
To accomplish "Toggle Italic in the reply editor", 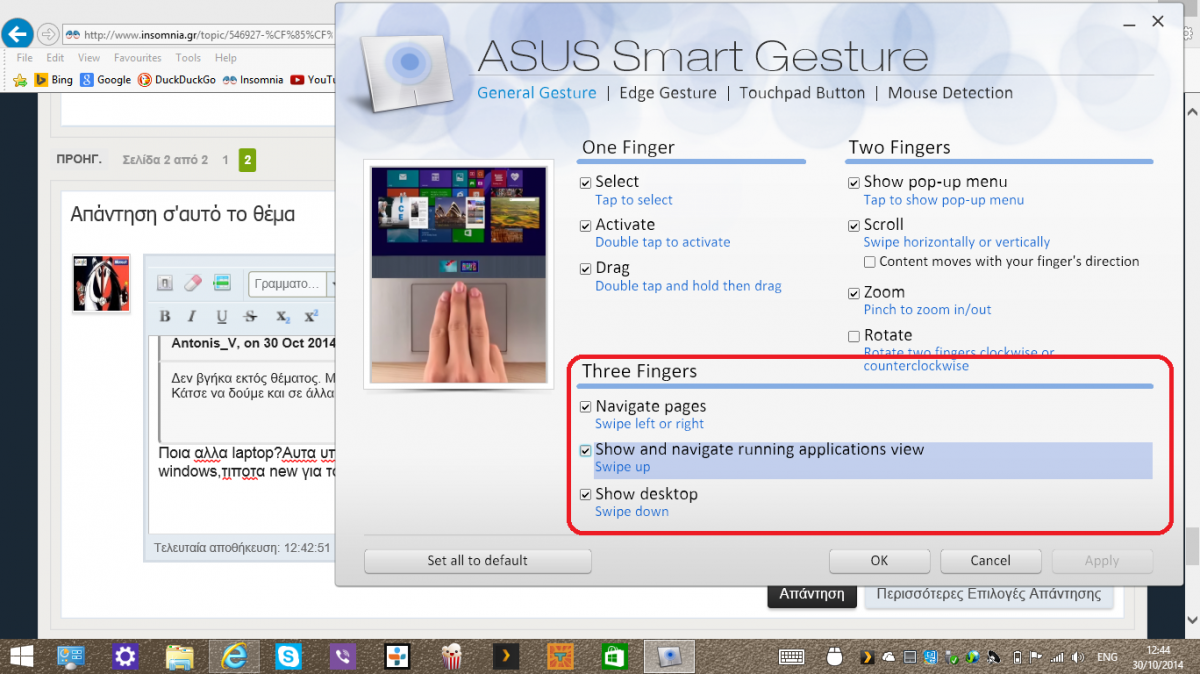I will [x=192, y=316].
